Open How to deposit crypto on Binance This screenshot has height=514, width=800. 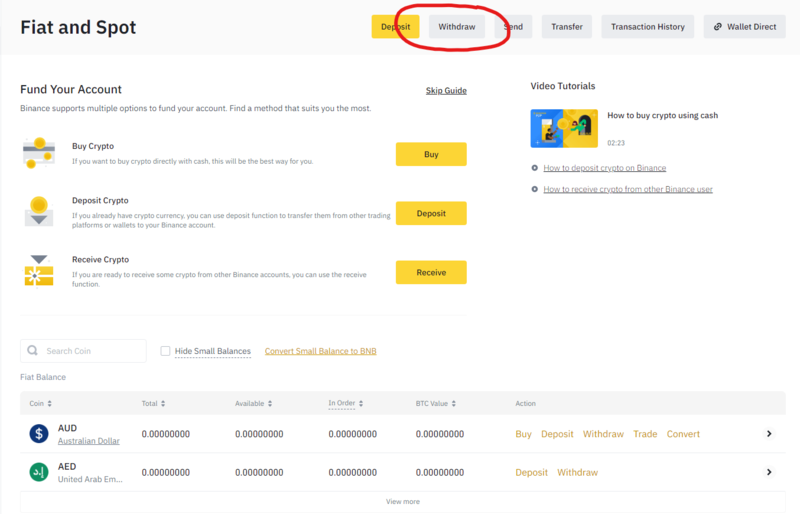[x=605, y=168]
